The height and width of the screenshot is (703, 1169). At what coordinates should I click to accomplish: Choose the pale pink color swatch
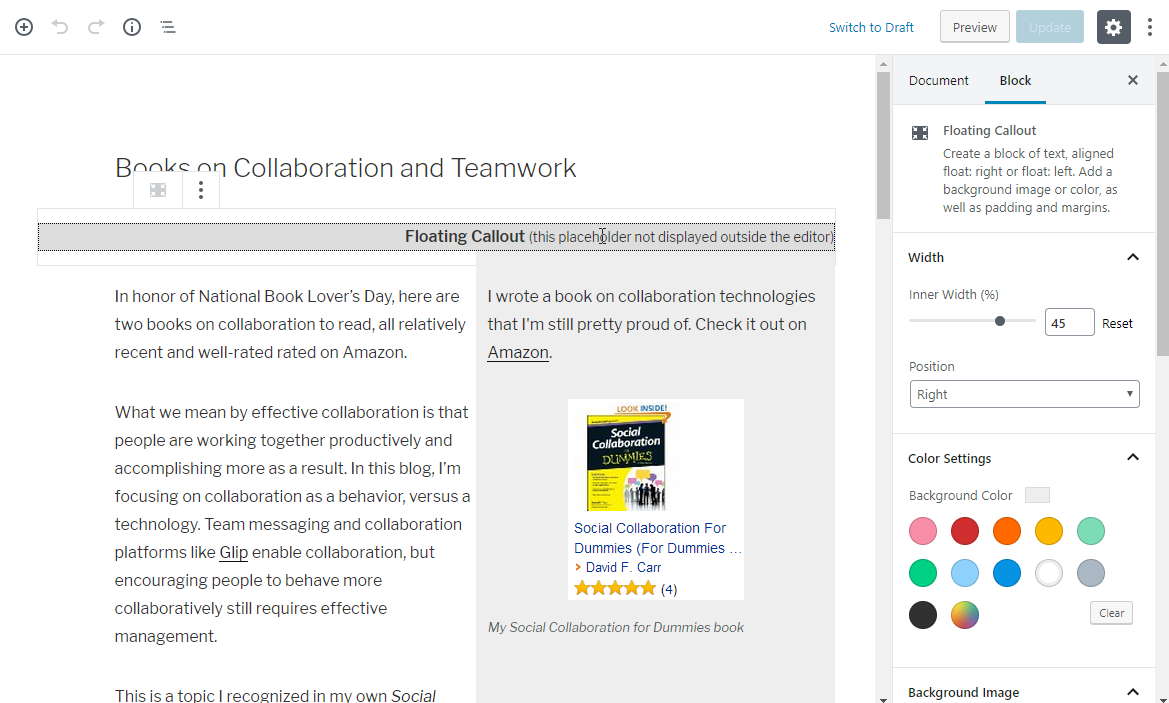923,532
